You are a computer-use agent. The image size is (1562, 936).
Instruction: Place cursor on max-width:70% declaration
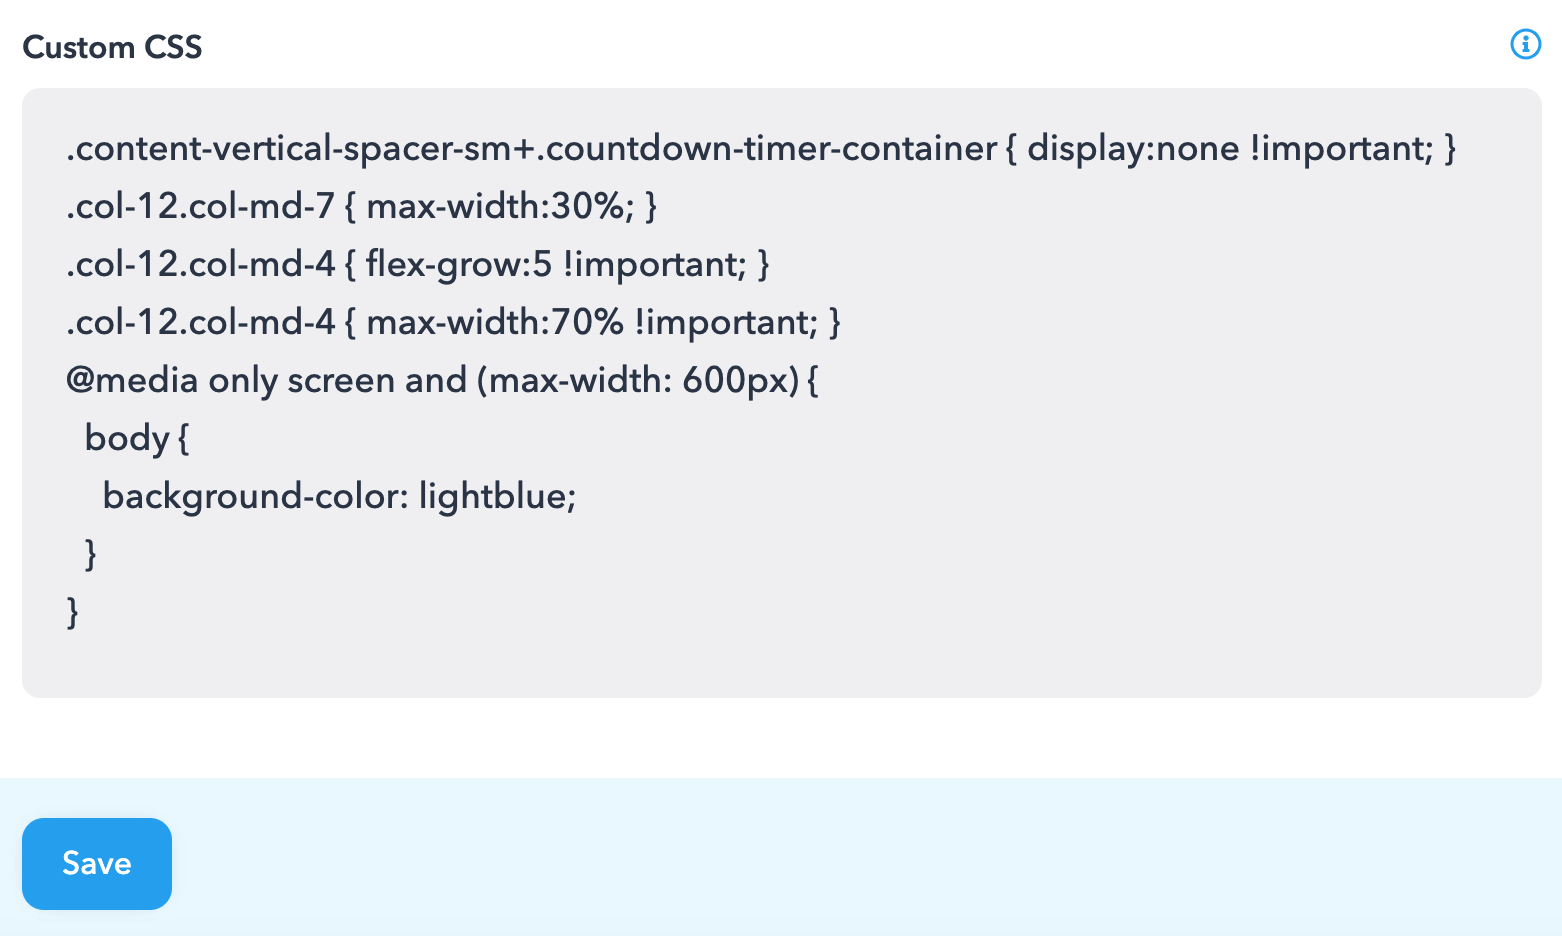click(x=495, y=322)
